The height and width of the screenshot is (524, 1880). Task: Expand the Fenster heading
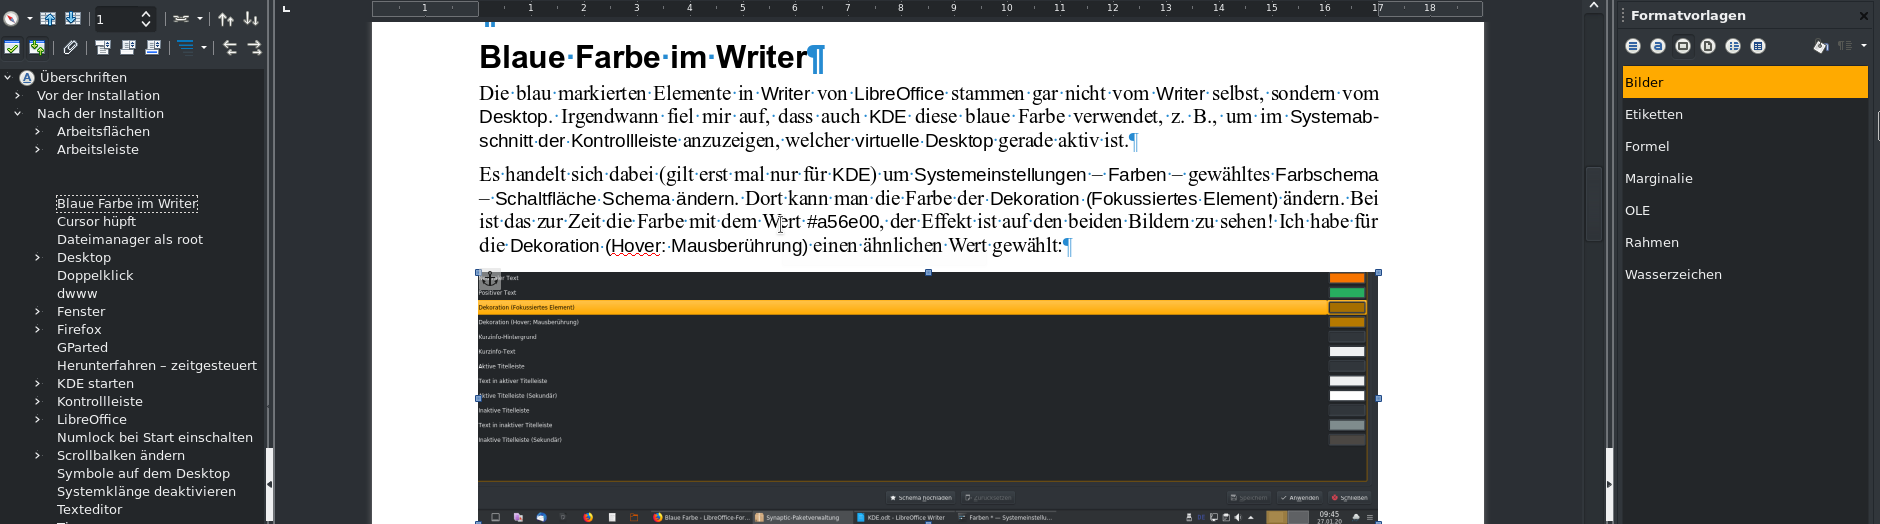(37, 311)
